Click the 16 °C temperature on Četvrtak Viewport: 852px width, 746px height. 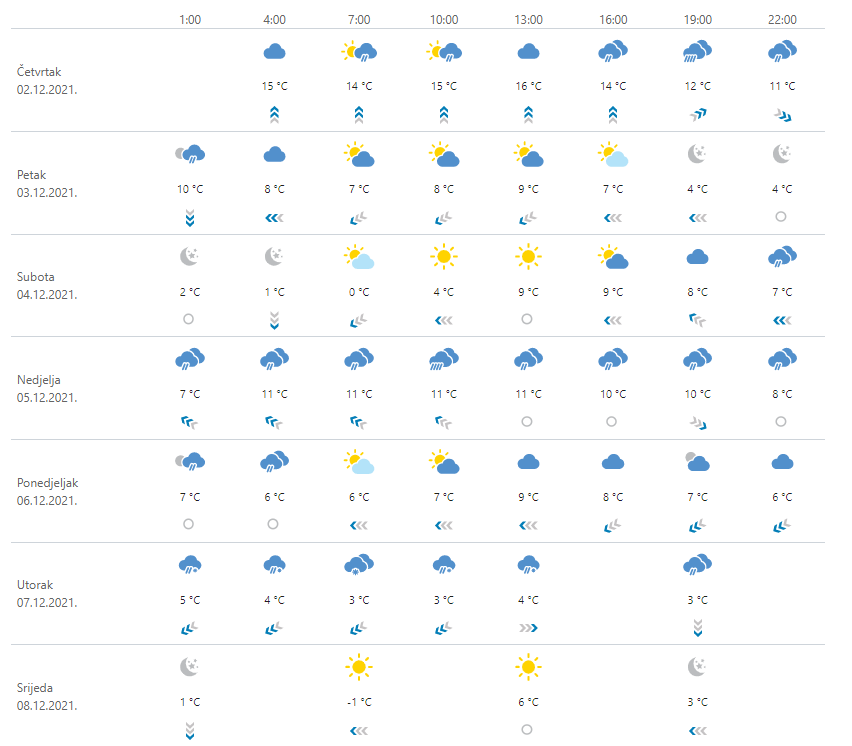[x=528, y=87]
